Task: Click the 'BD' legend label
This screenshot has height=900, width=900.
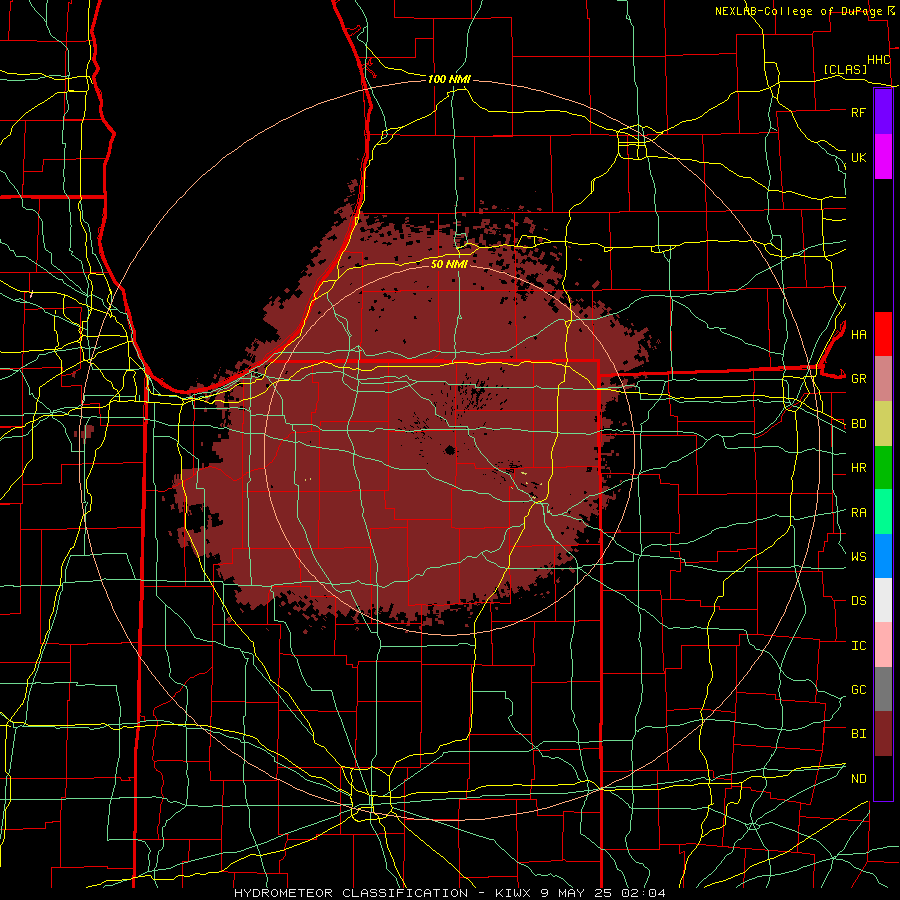Action: point(858,424)
